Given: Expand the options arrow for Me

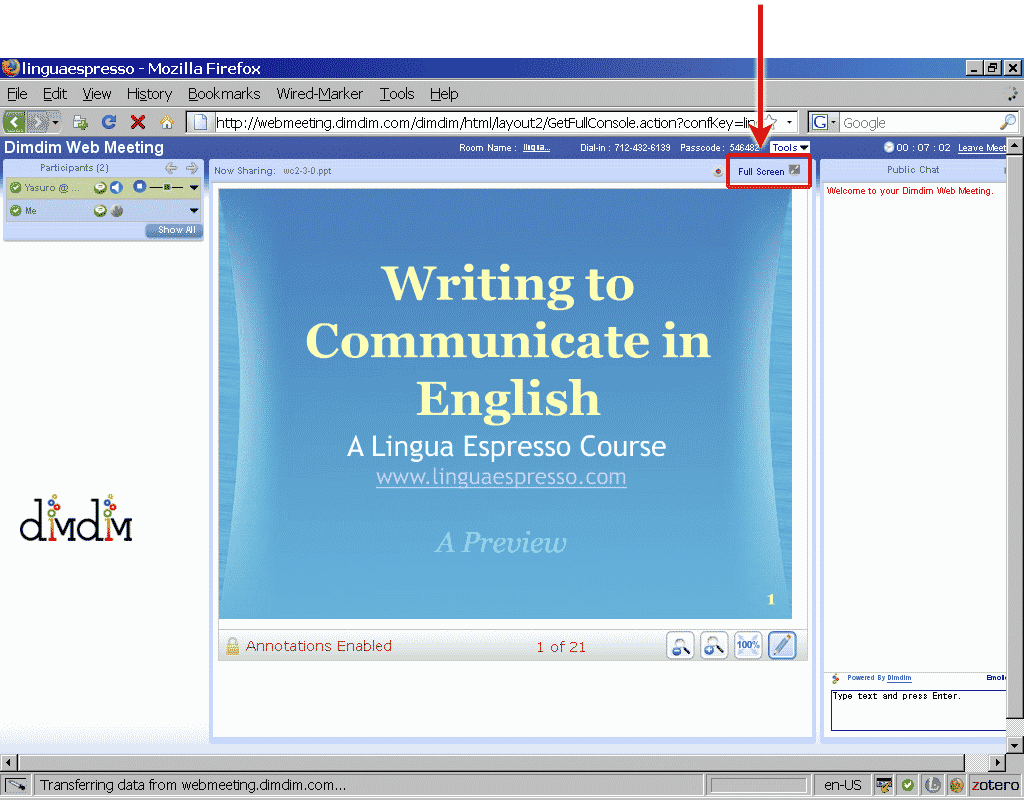Looking at the screenshot, I should click(x=194, y=211).
